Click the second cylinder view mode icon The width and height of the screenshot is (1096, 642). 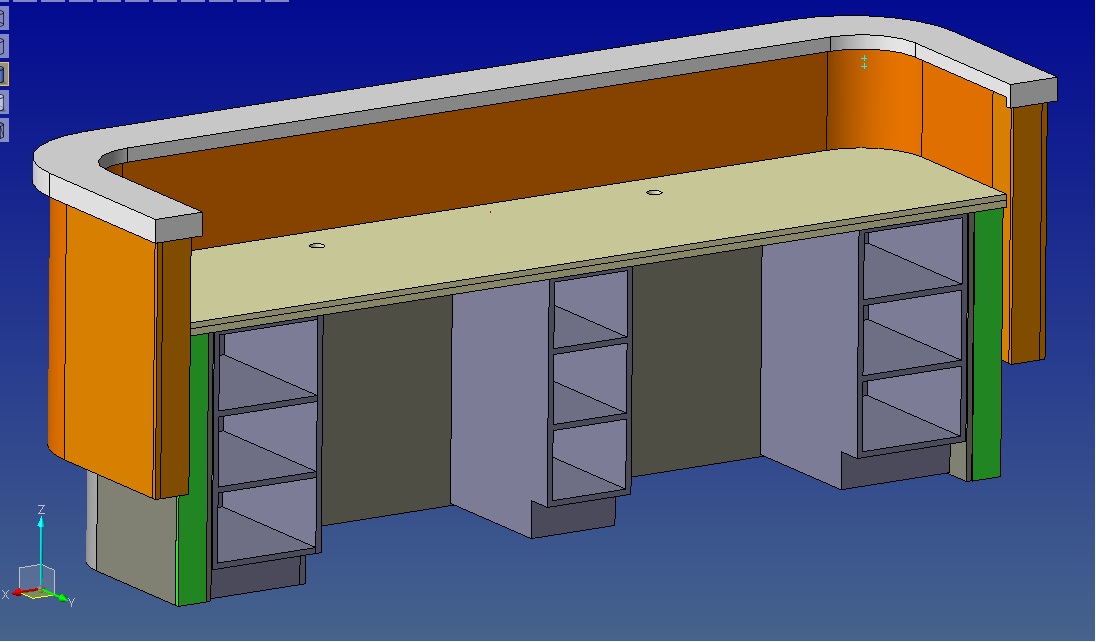click(x=3, y=45)
